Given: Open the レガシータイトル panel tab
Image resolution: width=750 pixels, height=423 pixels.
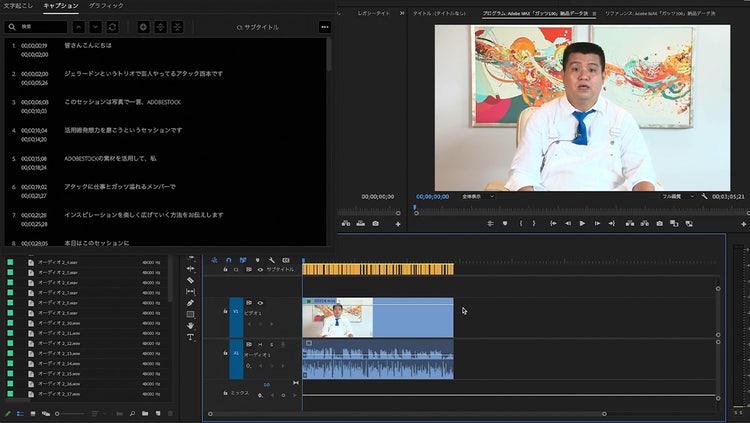Looking at the screenshot, I should tap(374, 13).
